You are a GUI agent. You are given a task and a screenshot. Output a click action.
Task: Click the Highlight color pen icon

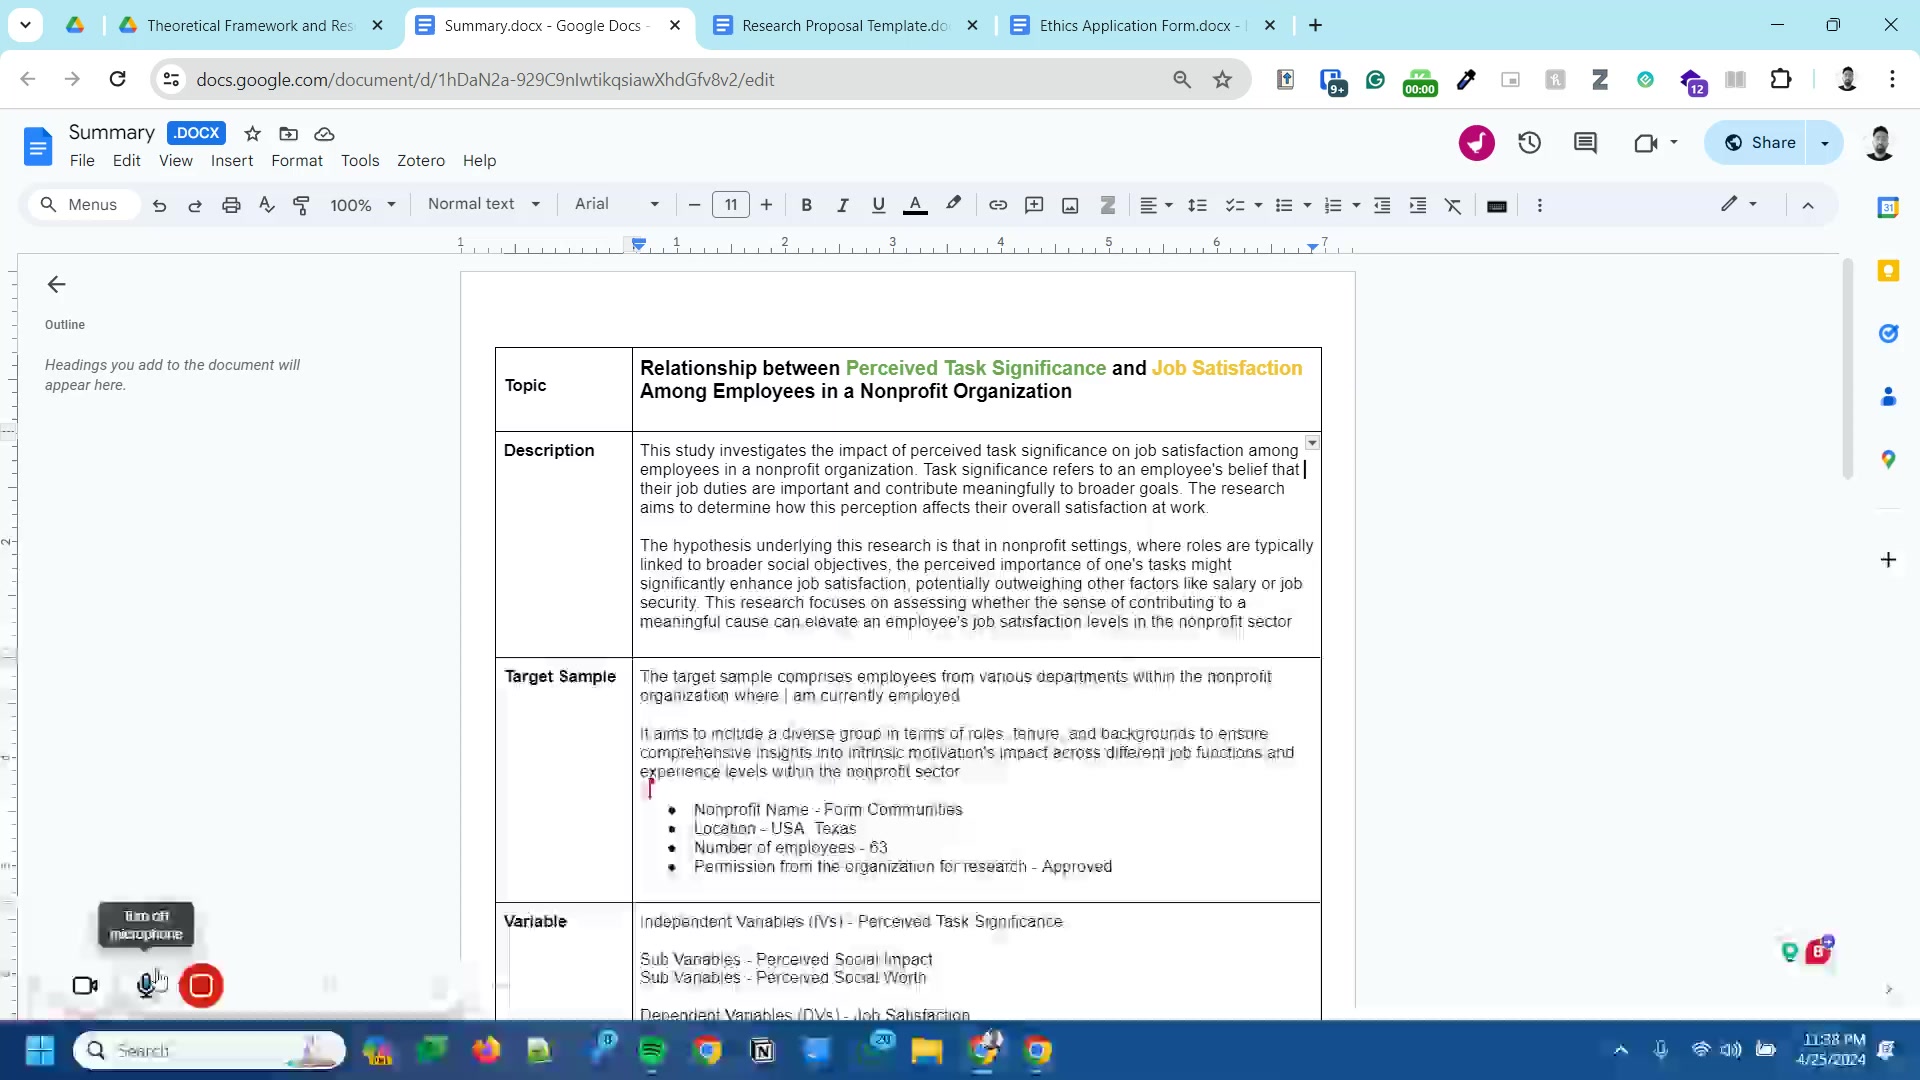953,204
